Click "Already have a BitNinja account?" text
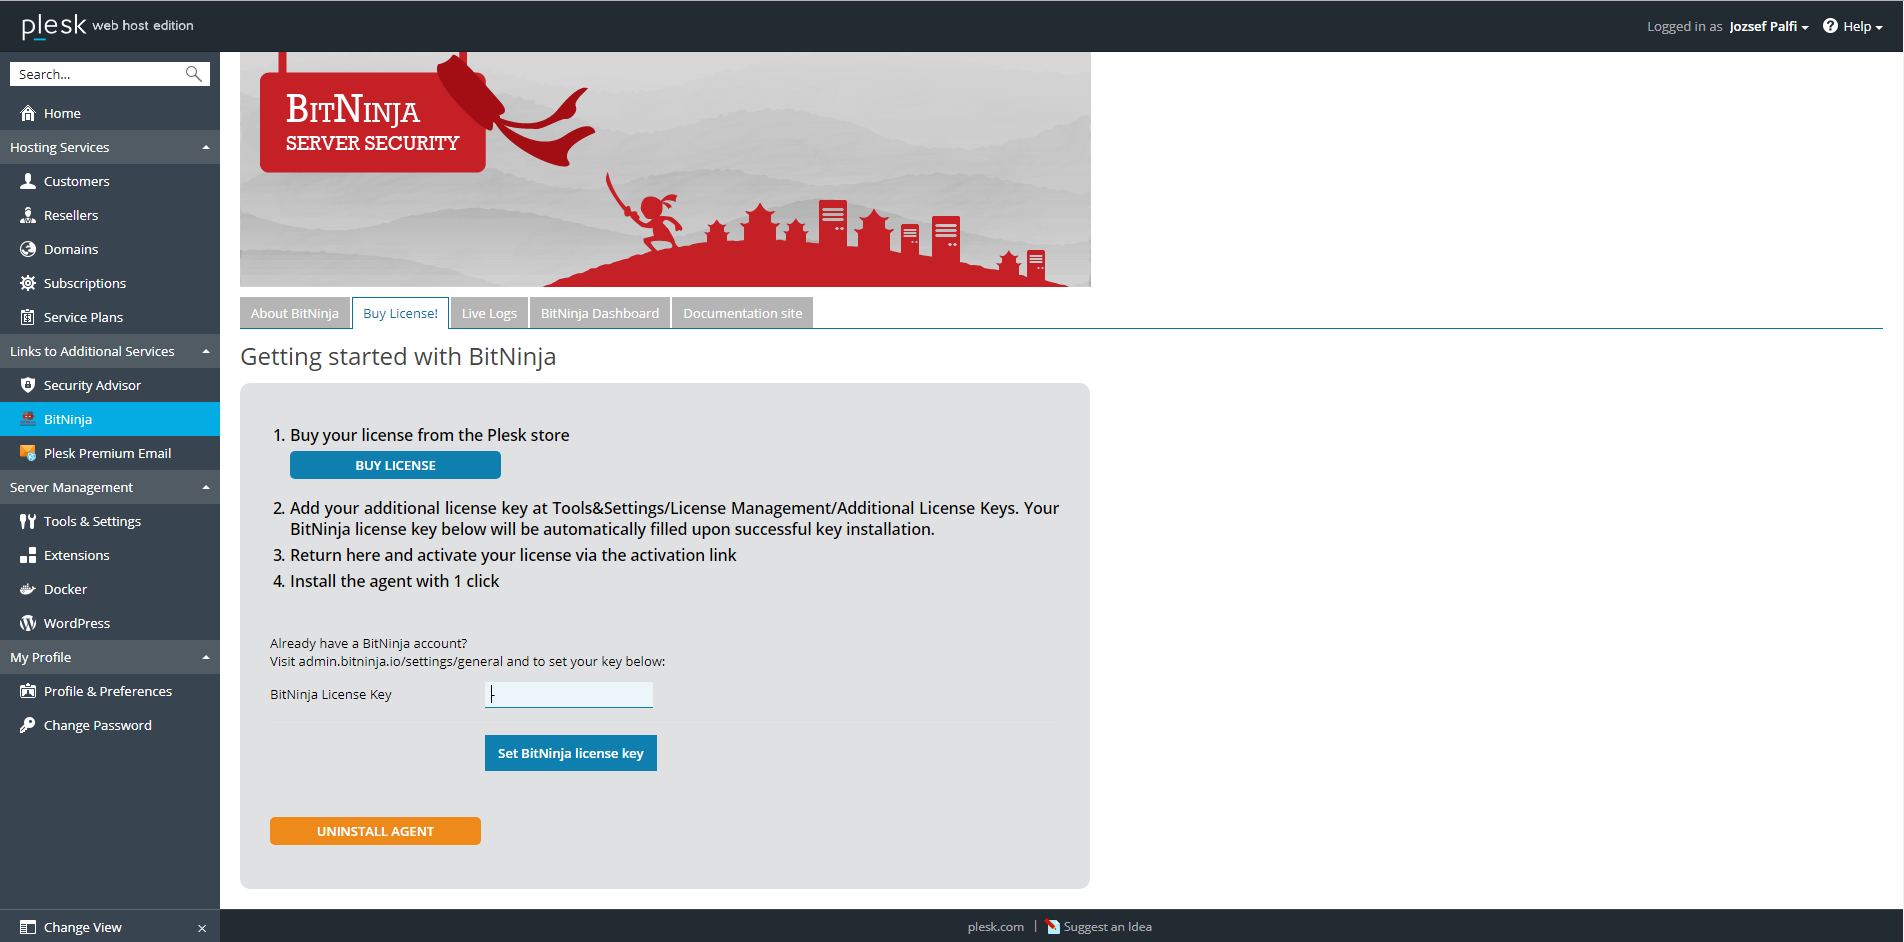This screenshot has height=942, width=1904. point(368,643)
